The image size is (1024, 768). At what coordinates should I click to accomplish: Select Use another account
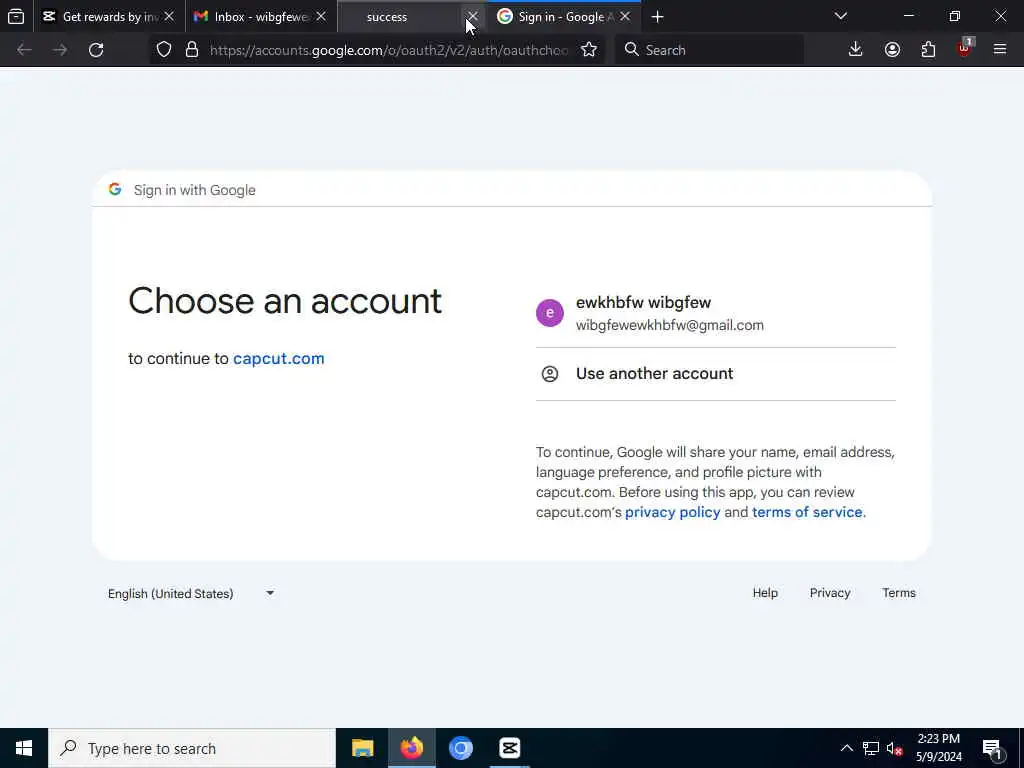click(716, 374)
